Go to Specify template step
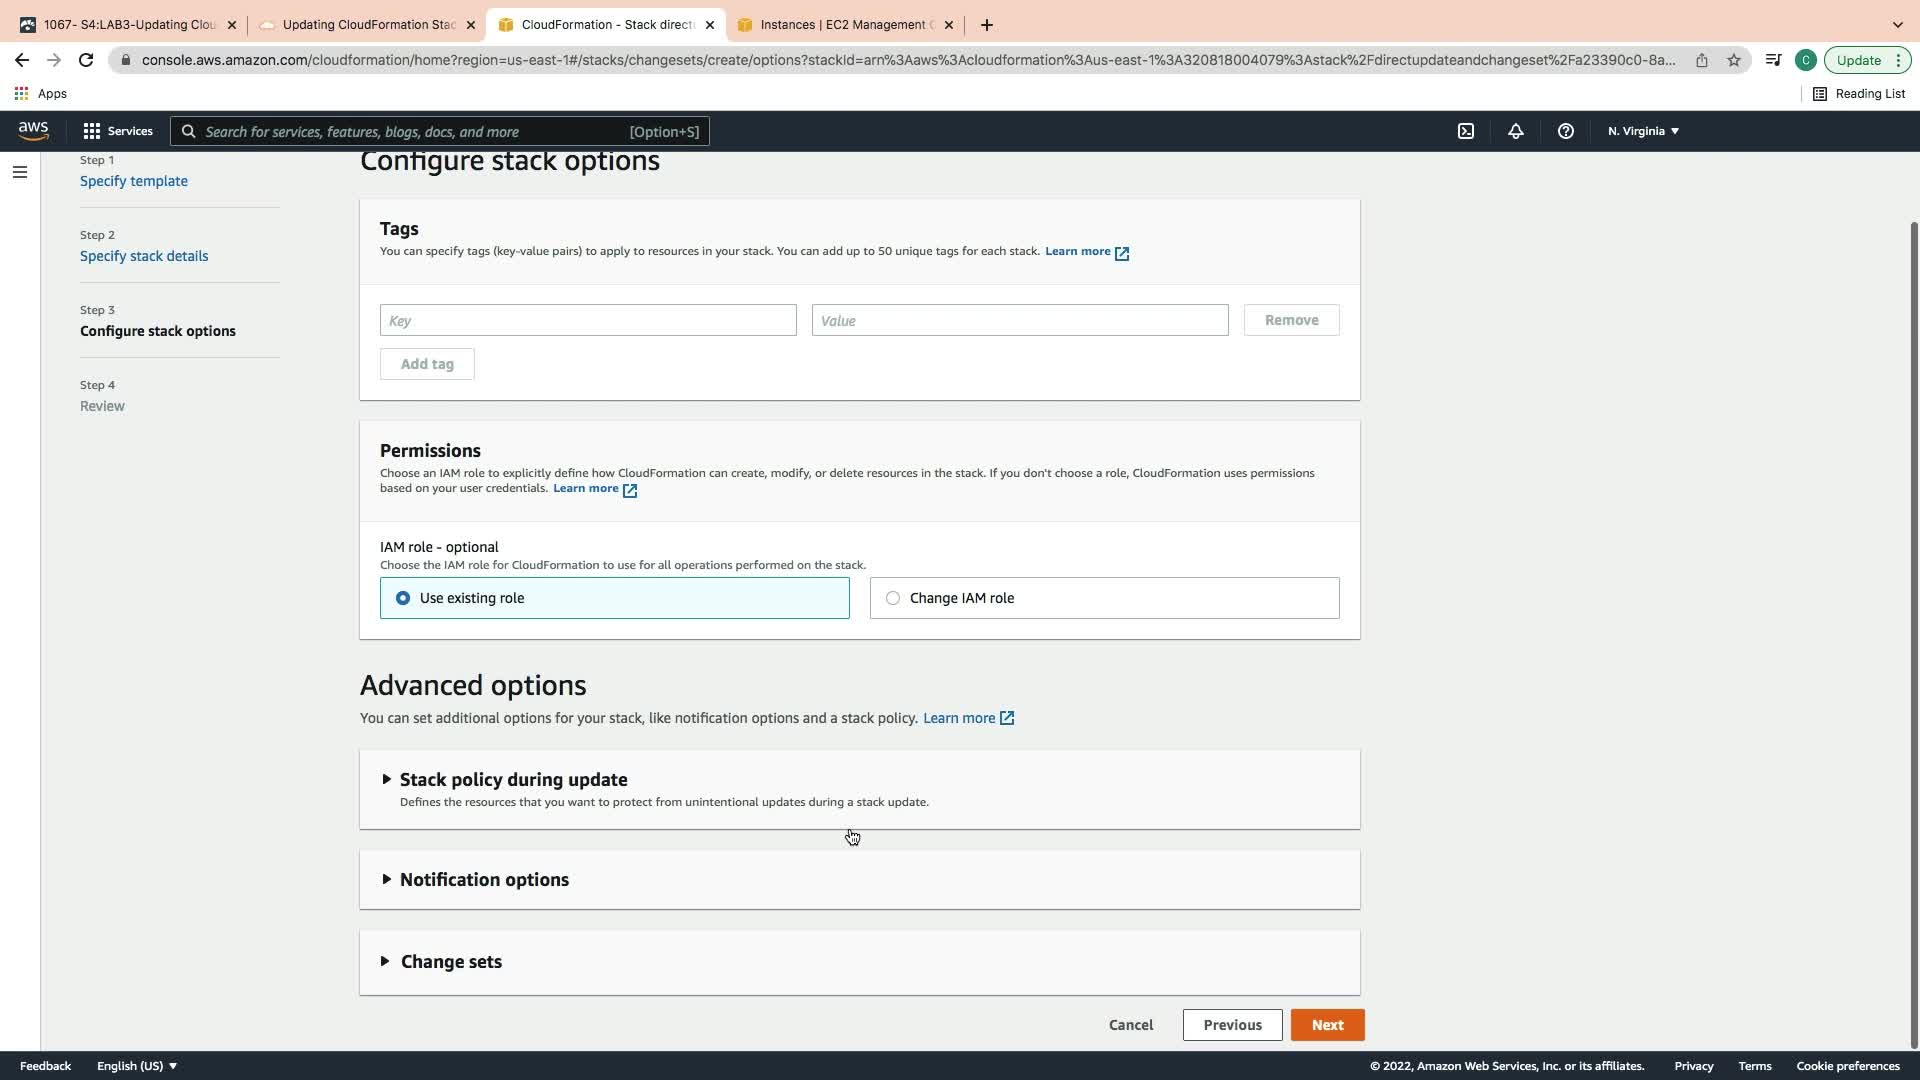The width and height of the screenshot is (1920, 1080). (x=134, y=181)
